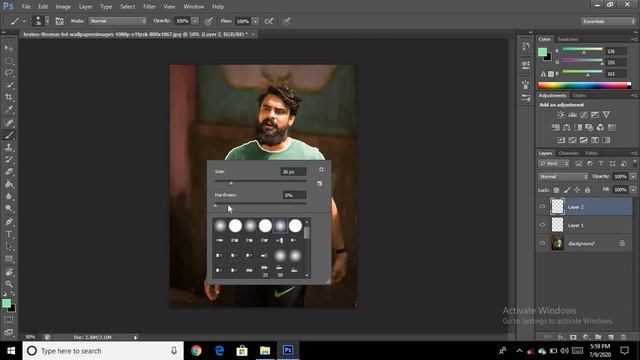Toggle visibility of Layer 2
640x360 pixels.
[542, 207]
